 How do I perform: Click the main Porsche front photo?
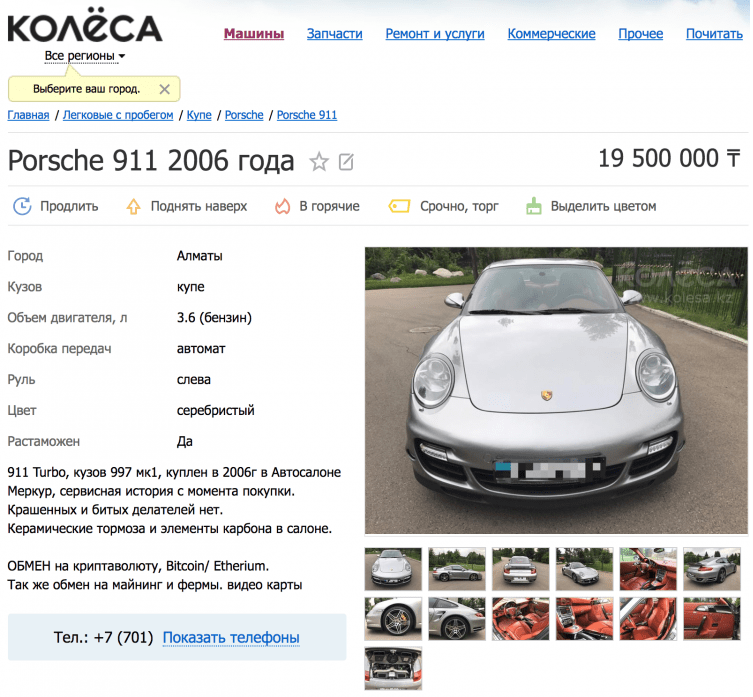[x=556, y=390]
